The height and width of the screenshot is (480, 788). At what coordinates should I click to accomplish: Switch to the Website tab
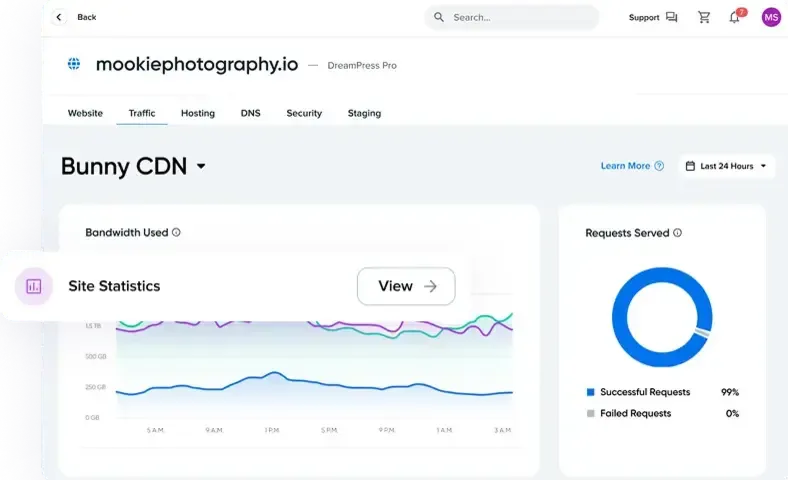(85, 113)
